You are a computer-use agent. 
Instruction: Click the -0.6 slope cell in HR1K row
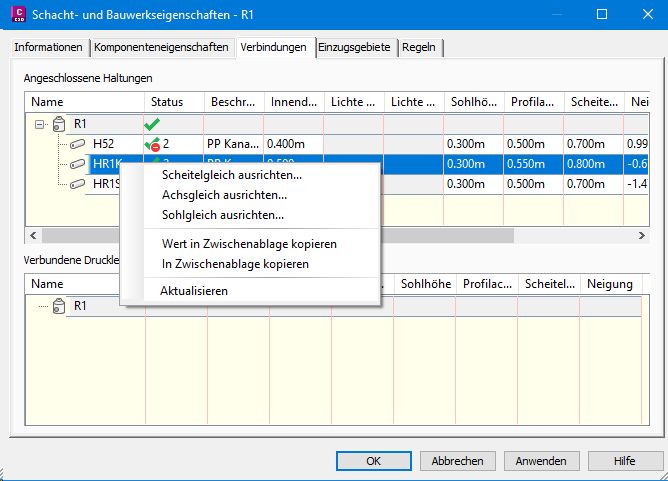click(x=637, y=164)
